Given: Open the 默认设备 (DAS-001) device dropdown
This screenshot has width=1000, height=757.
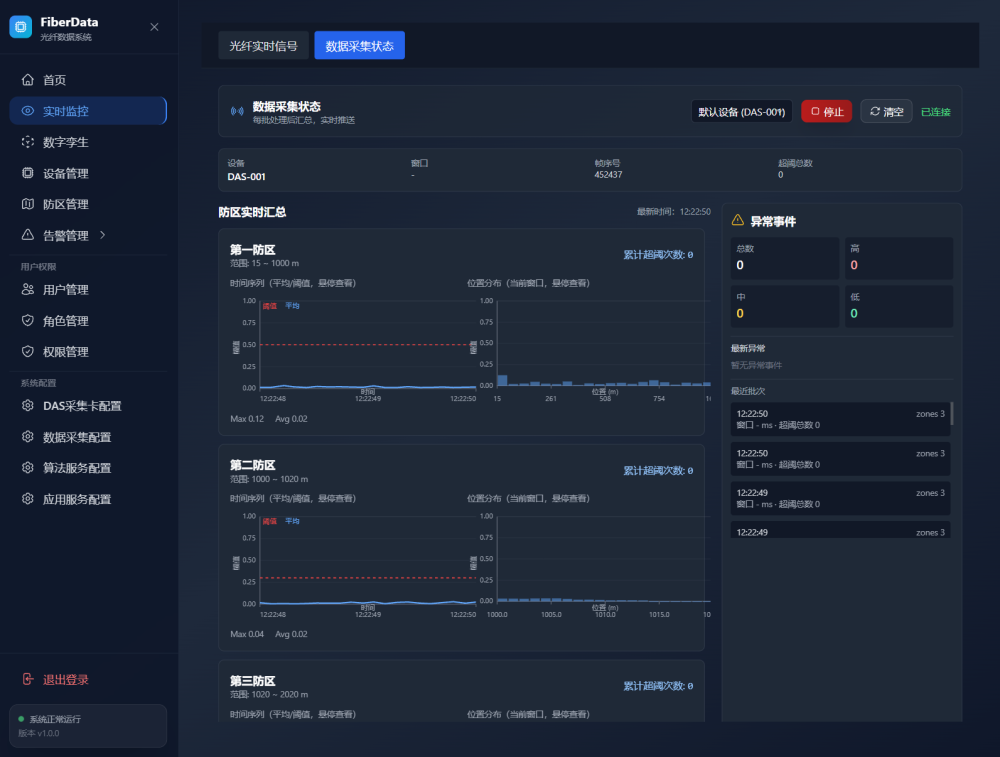Looking at the screenshot, I should 741,112.
